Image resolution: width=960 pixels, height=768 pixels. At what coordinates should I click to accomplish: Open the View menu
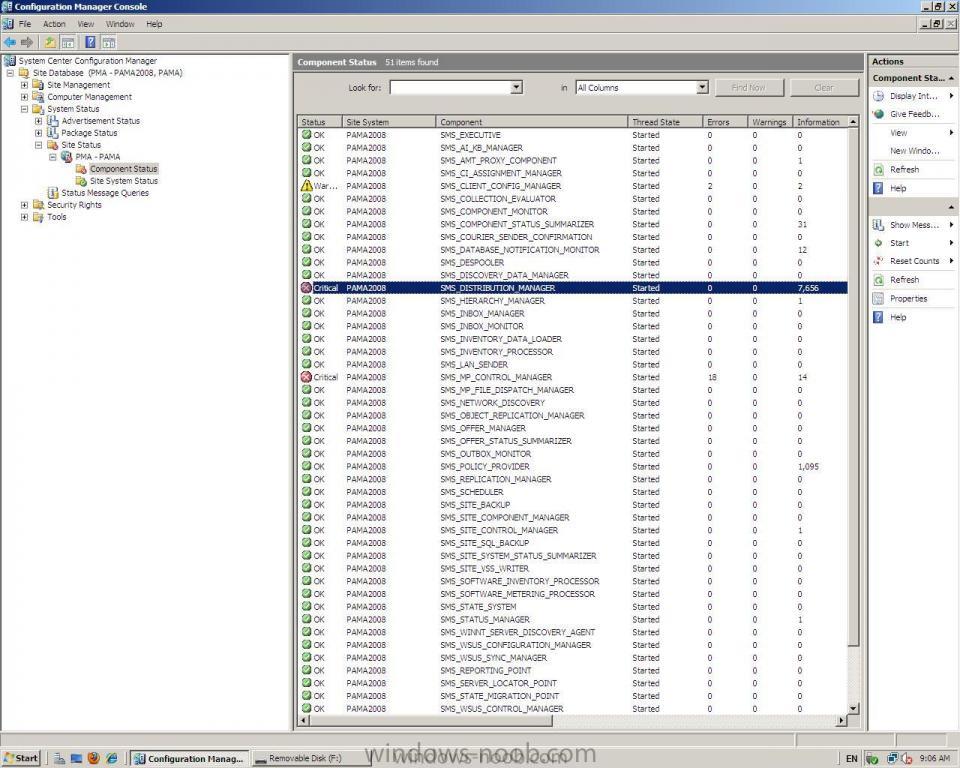[86, 24]
